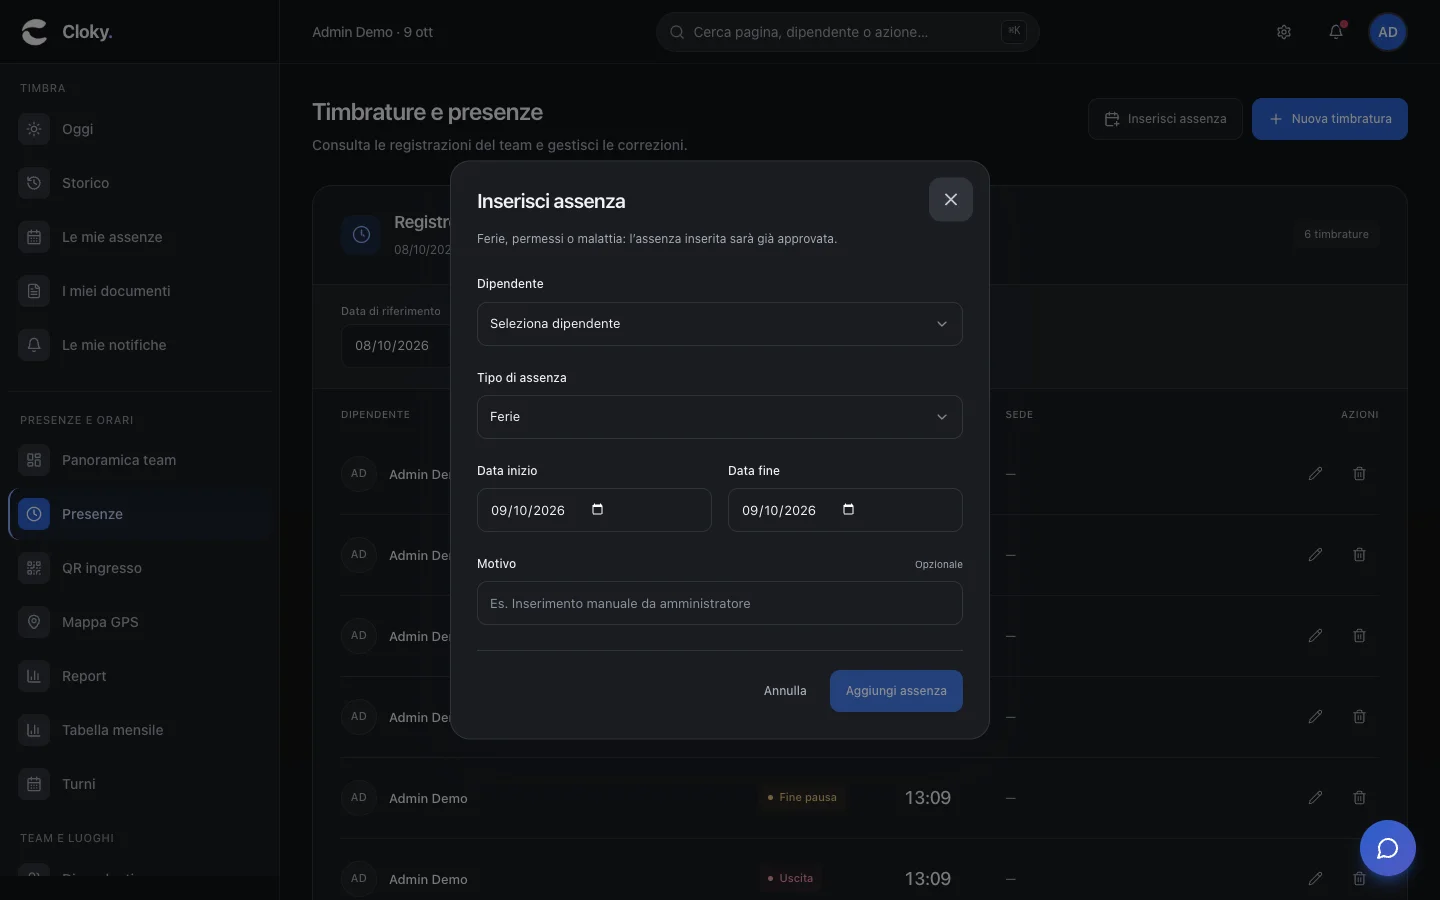Delete the 13:09 Fine pausa entry
Image resolution: width=1440 pixels, height=900 pixels.
pyautogui.click(x=1359, y=798)
